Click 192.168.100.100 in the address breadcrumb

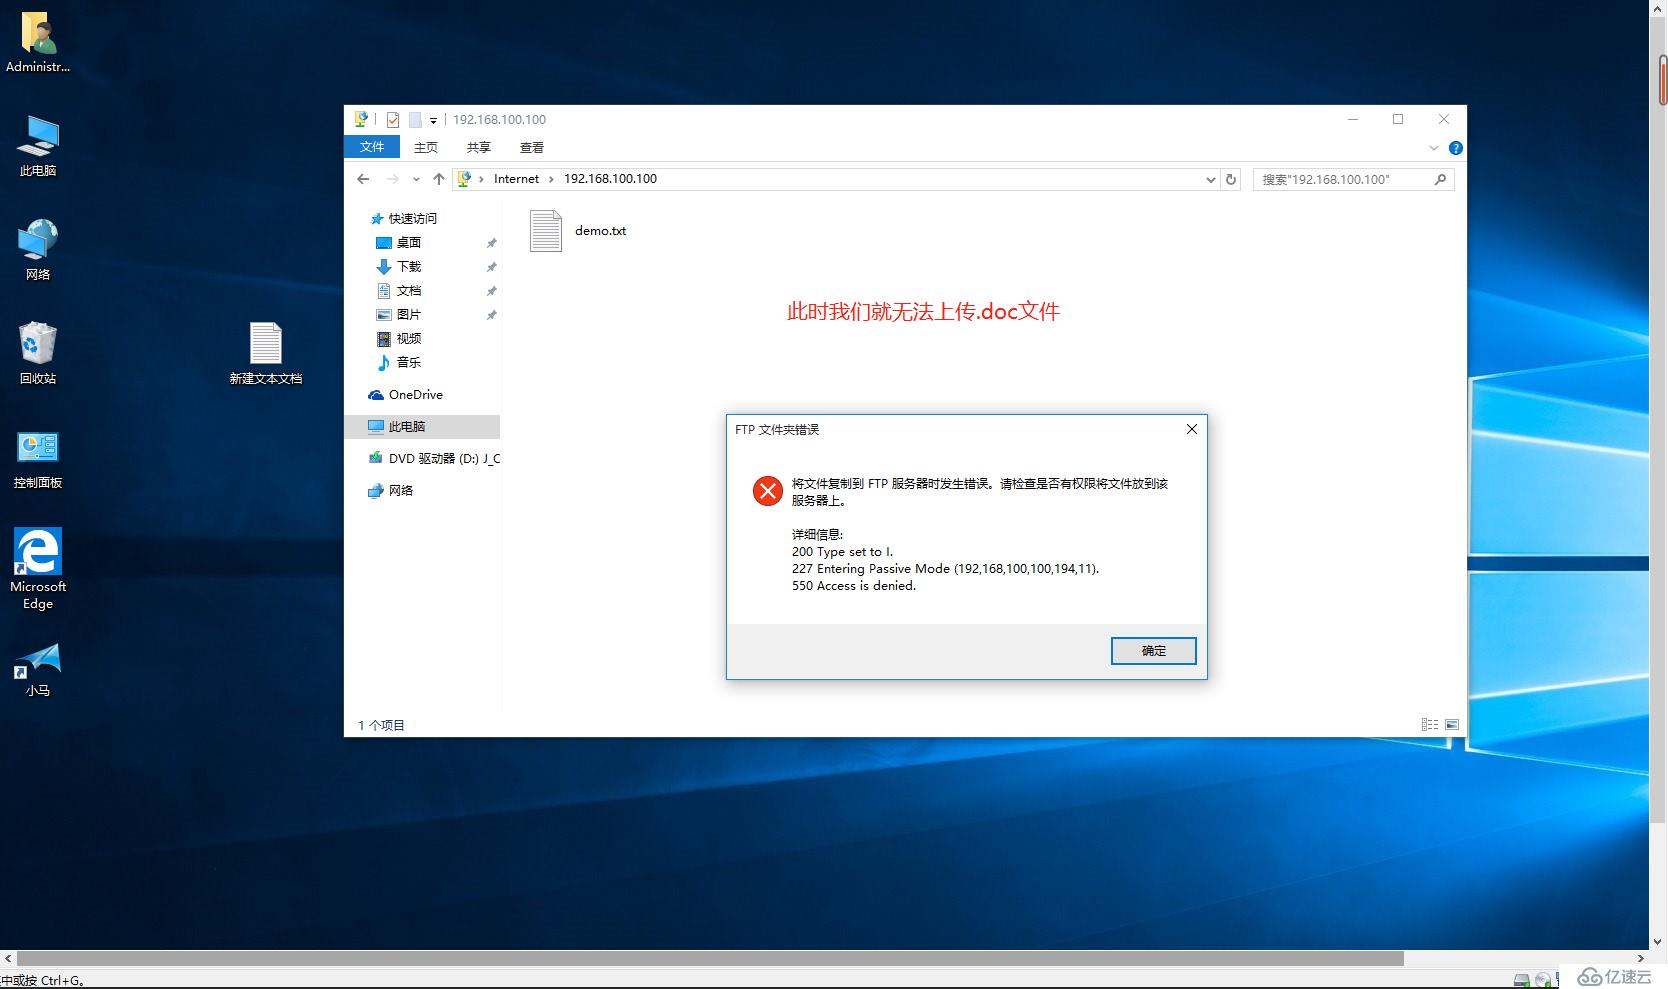(610, 179)
